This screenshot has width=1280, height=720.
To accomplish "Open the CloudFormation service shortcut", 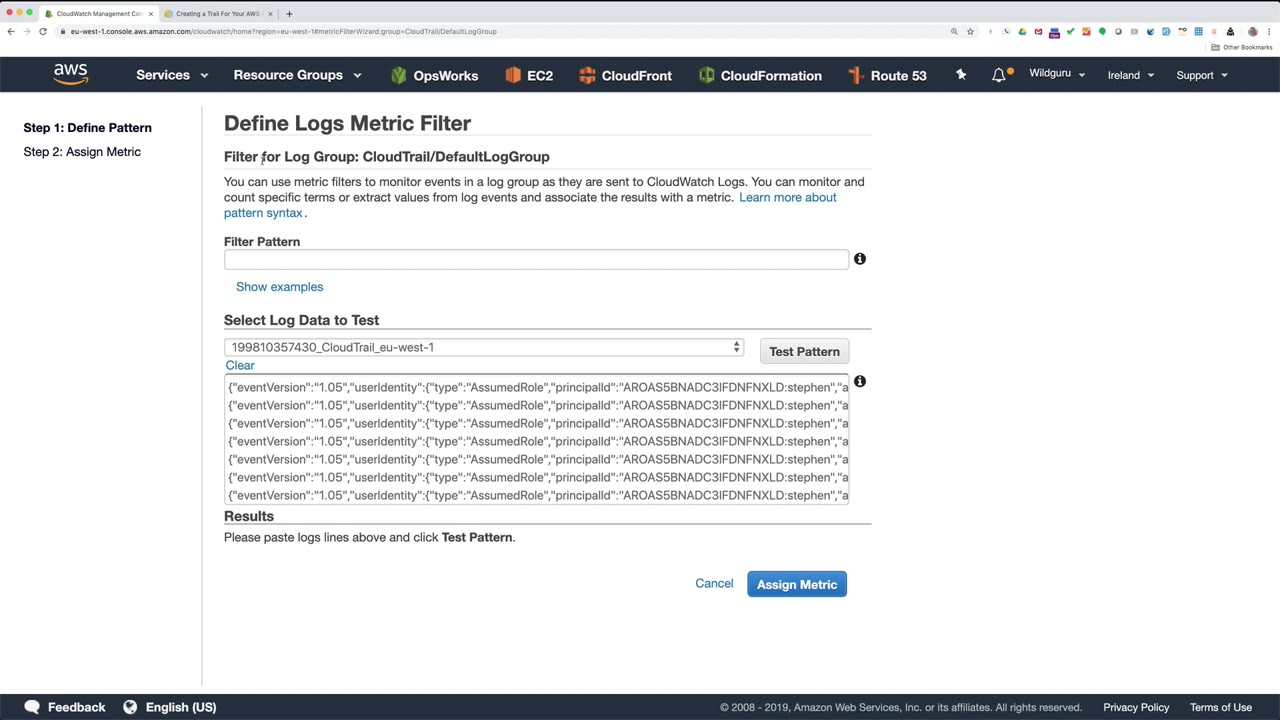I will tap(760, 75).
